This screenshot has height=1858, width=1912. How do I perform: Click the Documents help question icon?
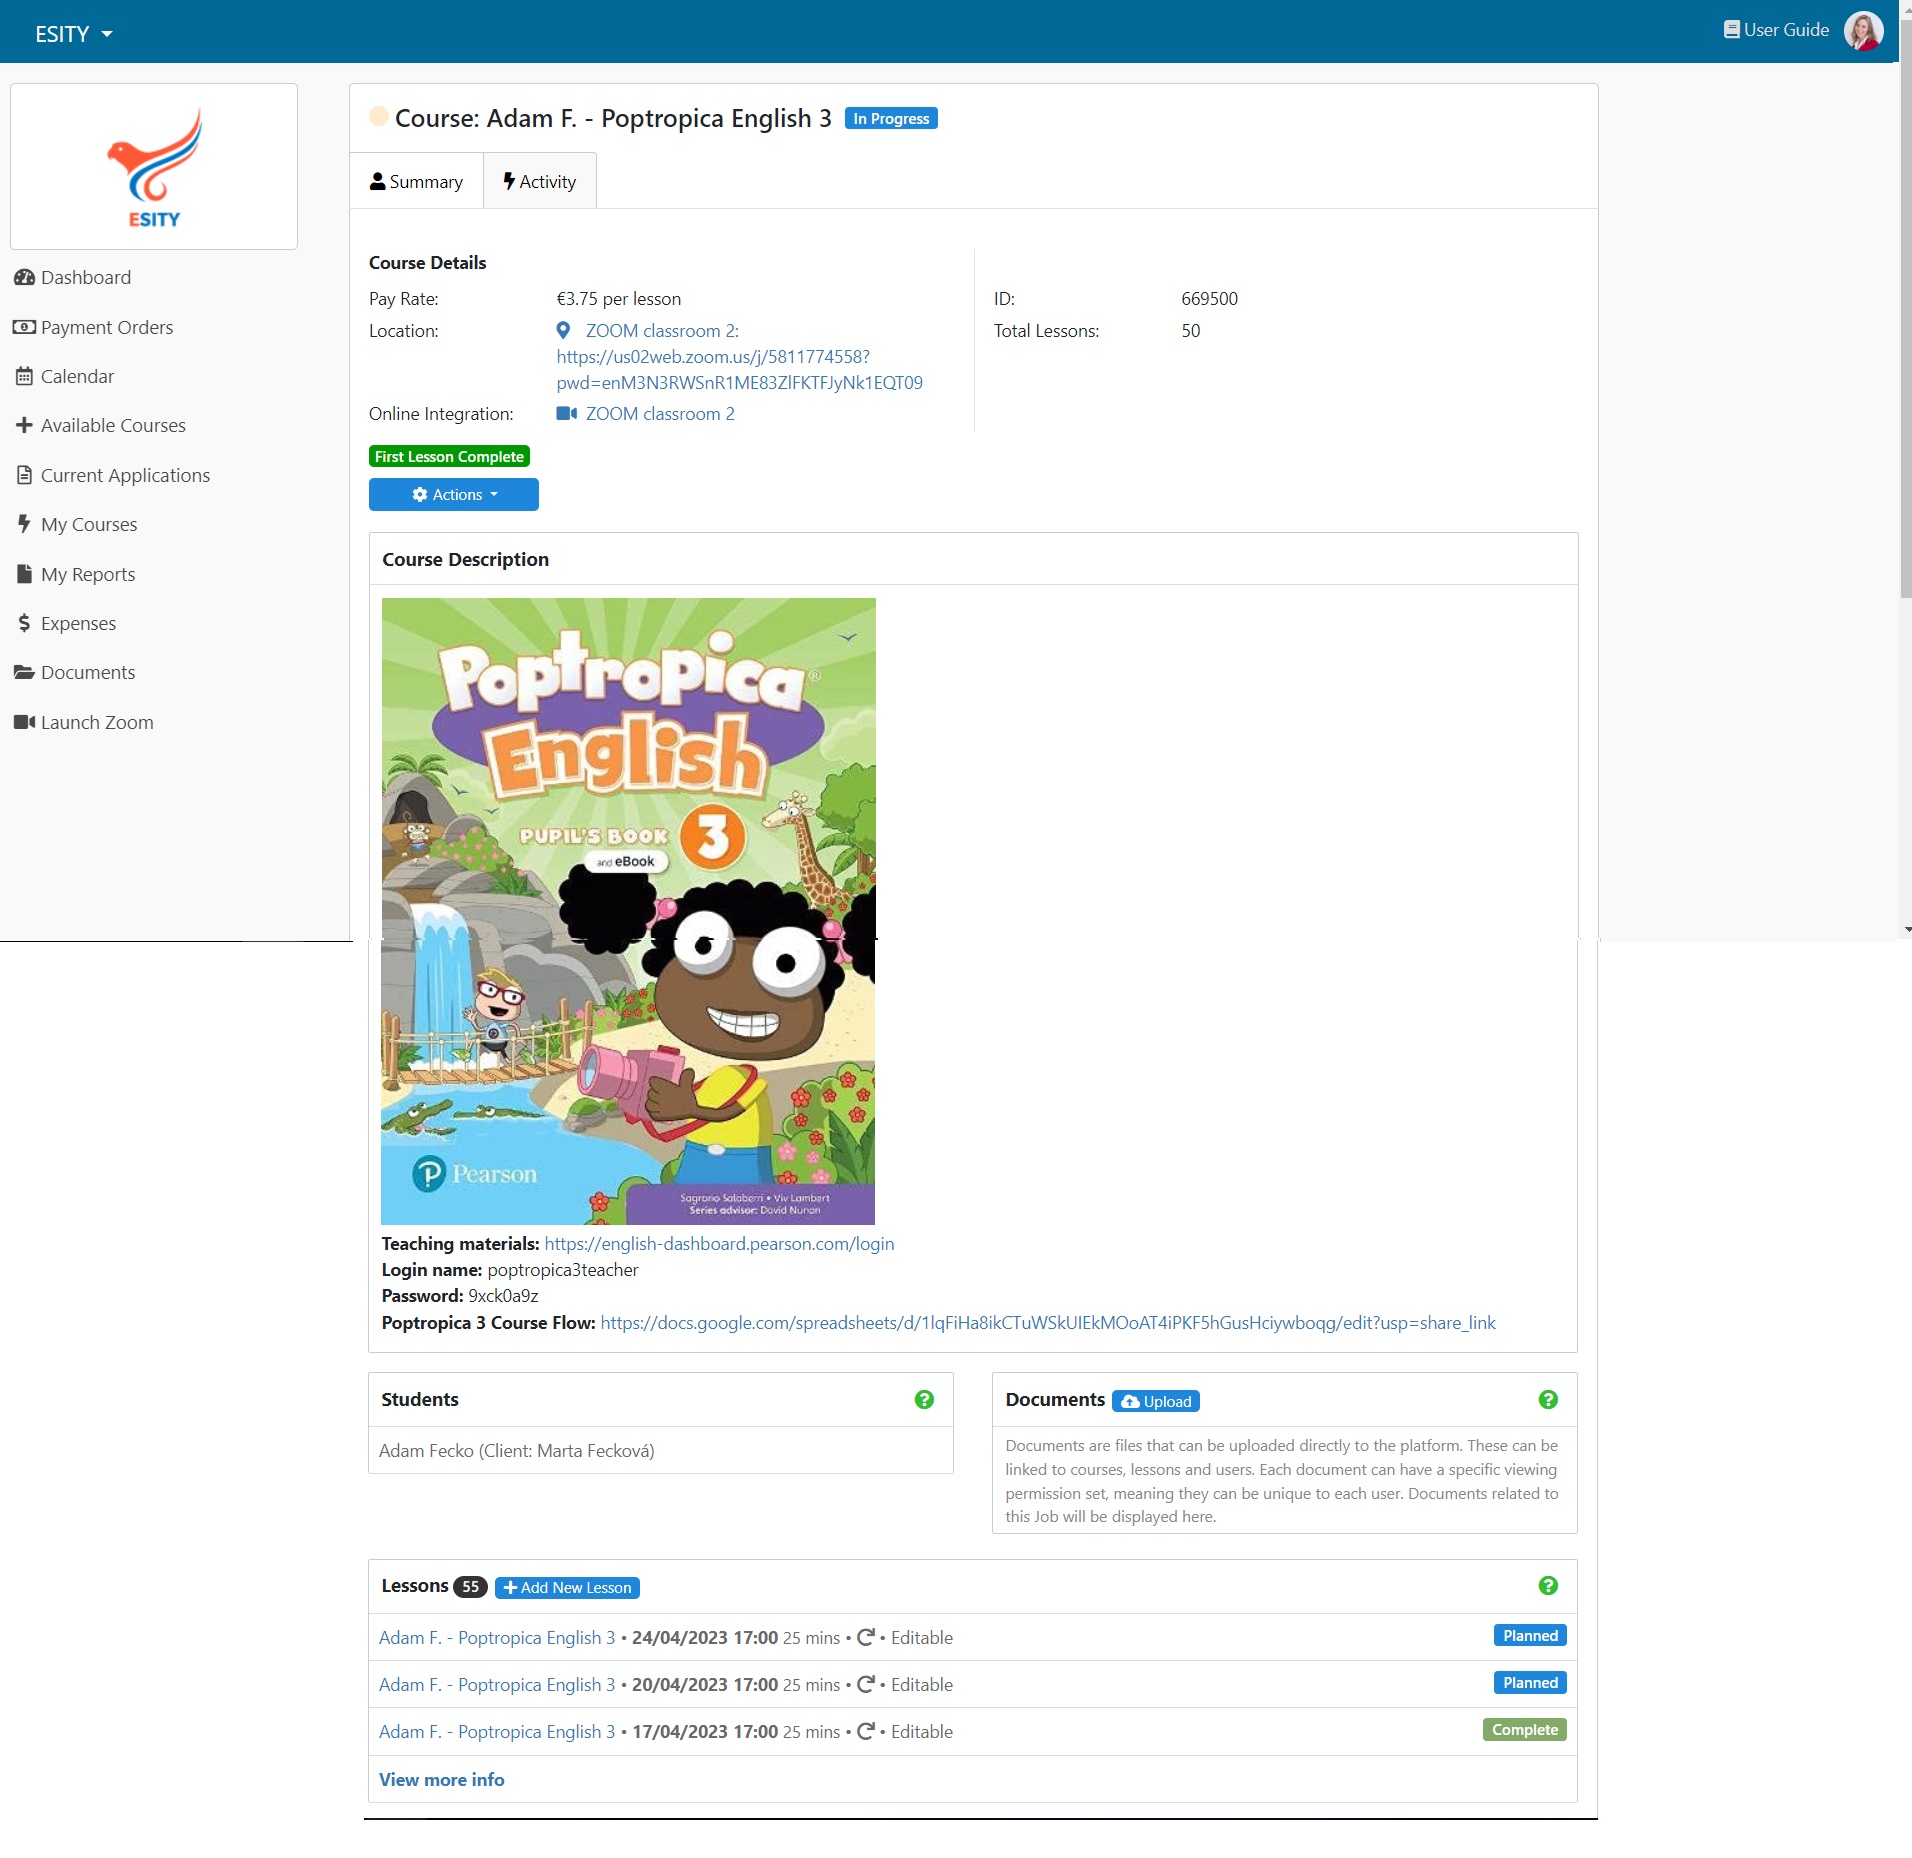click(x=1548, y=1400)
